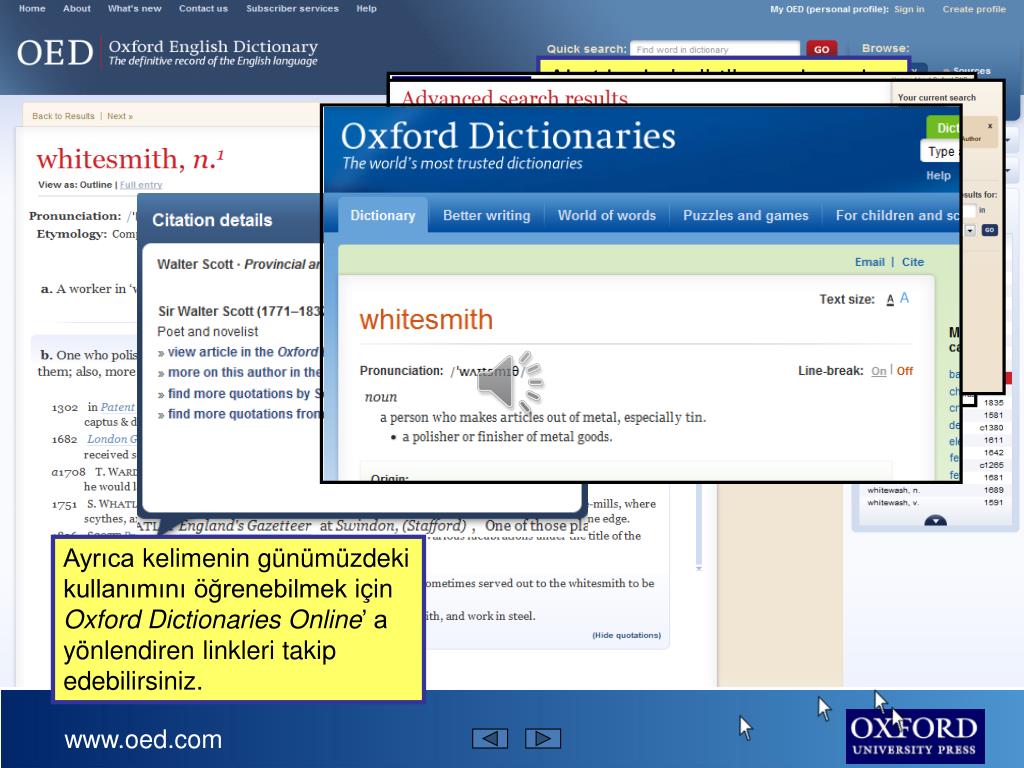The height and width of the screenshot is (768, 1024).
Task: Click the Hide quotations link
Action: click(626, 635)
